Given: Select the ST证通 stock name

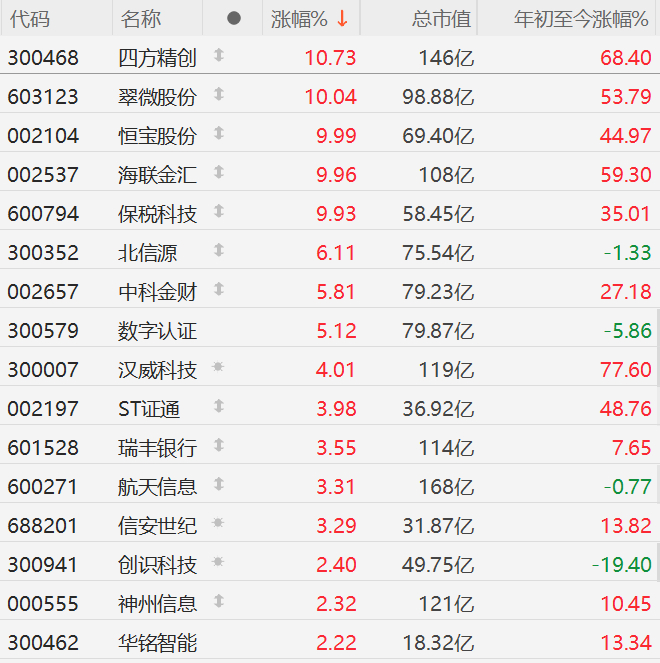Looking at the screenshot, I should [149, 409].
